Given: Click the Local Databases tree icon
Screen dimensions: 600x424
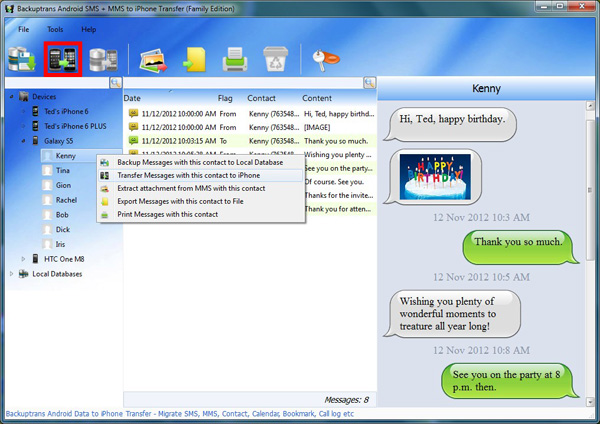Looking at the screenshot, I should tap(24, 274).
